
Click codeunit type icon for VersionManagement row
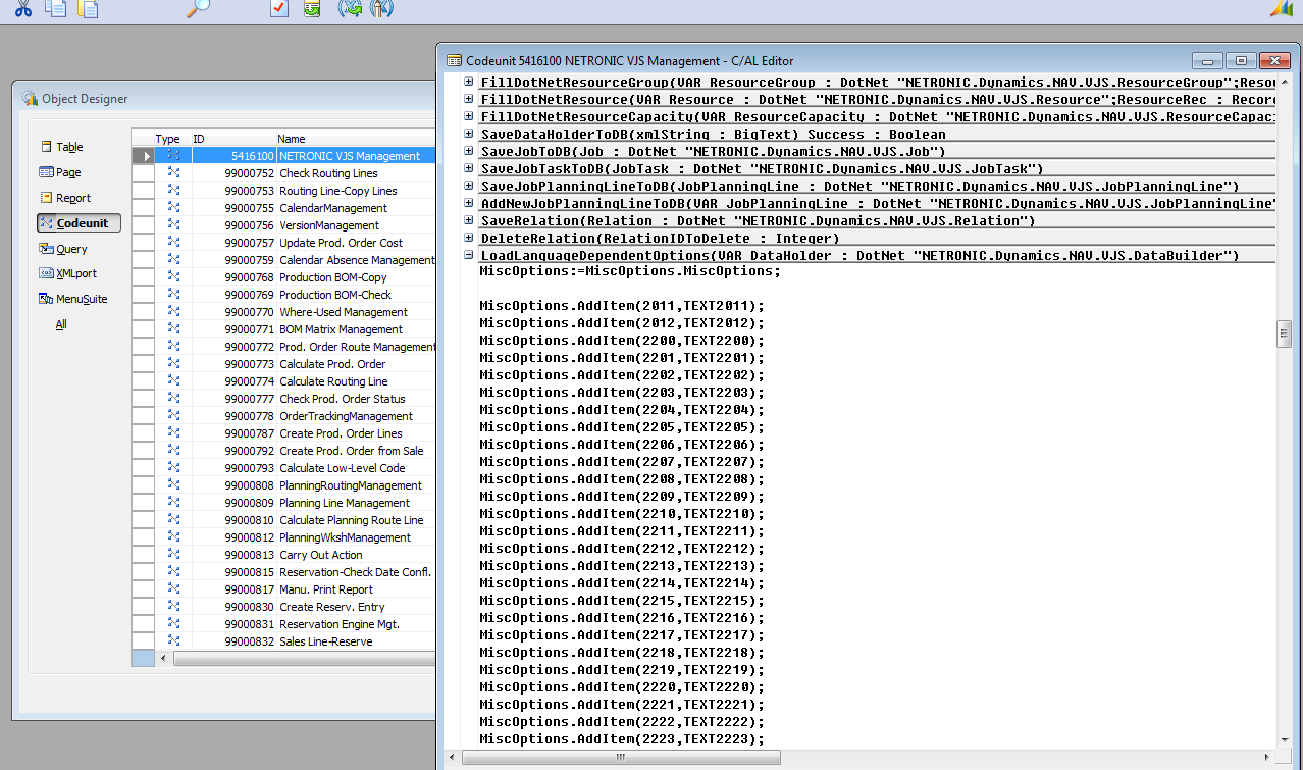173,225
